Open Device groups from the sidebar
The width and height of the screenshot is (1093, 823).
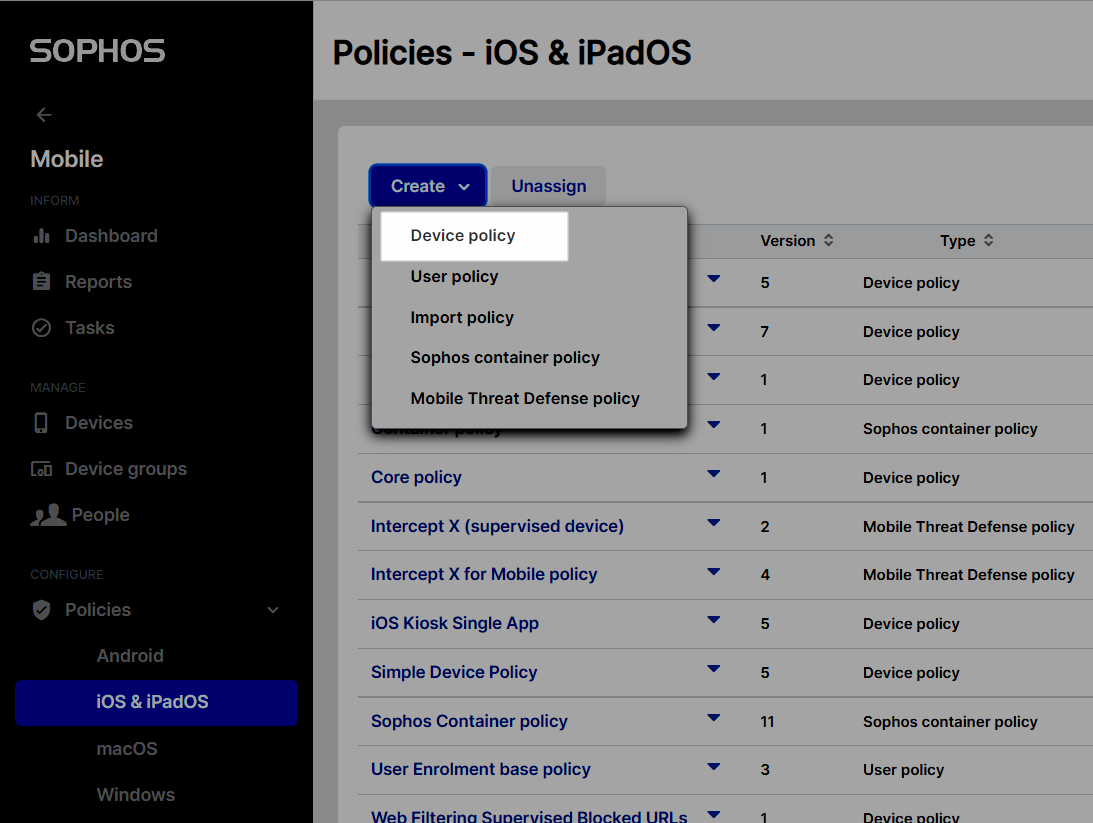coord(126,469)
